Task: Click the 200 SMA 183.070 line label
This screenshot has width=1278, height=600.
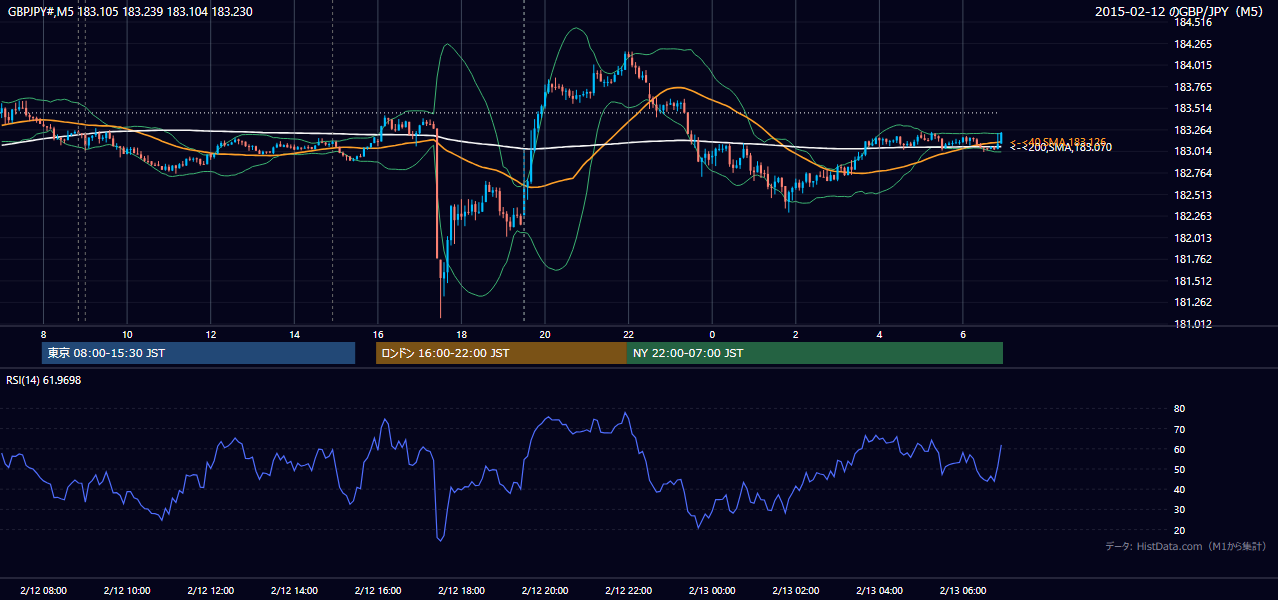Action: [x=1061, y=148]
